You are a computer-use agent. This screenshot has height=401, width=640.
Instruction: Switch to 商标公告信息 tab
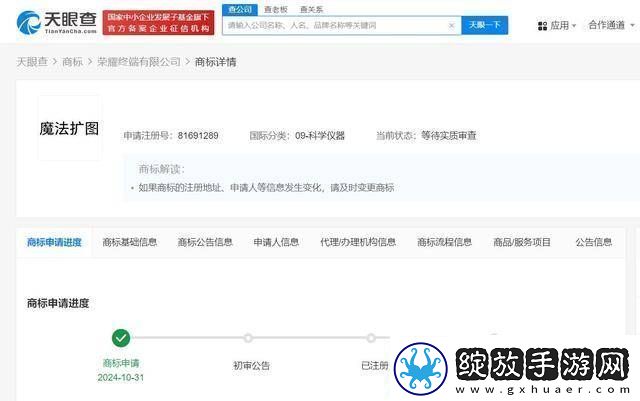(x=205, y=242)
